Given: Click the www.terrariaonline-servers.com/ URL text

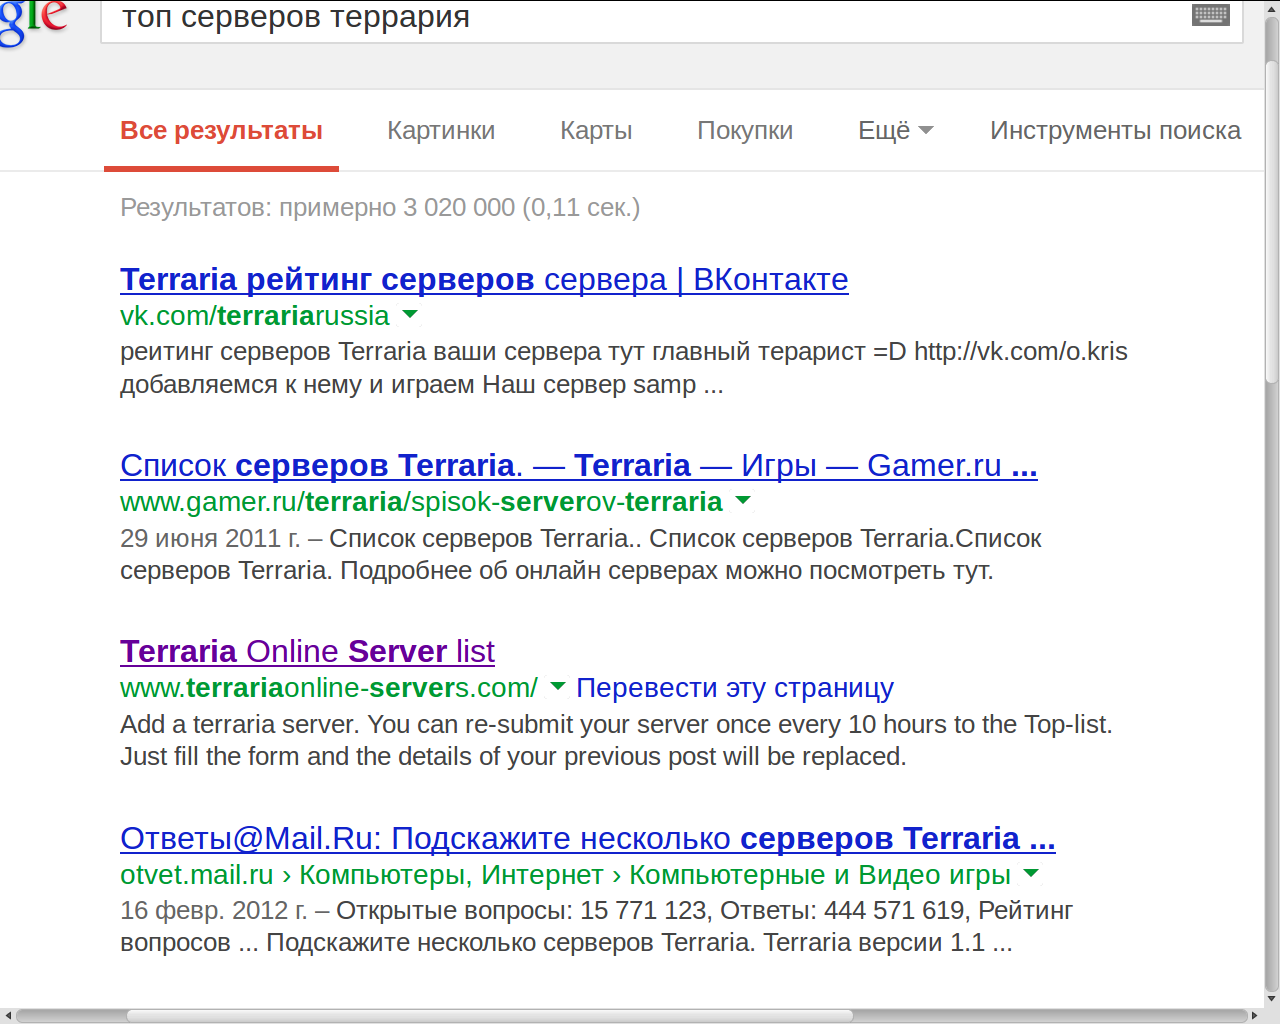Looking at the screenshot, I should click(x=329, y=688).
